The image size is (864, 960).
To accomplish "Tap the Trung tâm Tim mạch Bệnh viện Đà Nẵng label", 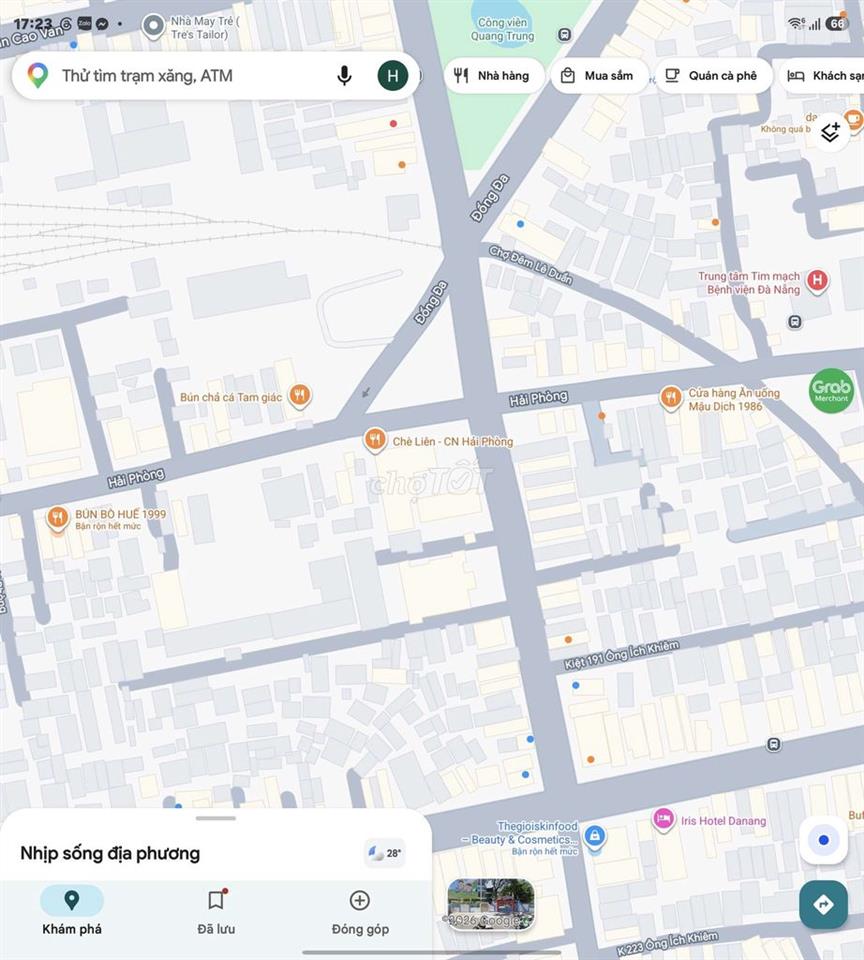I will [749, 283].
